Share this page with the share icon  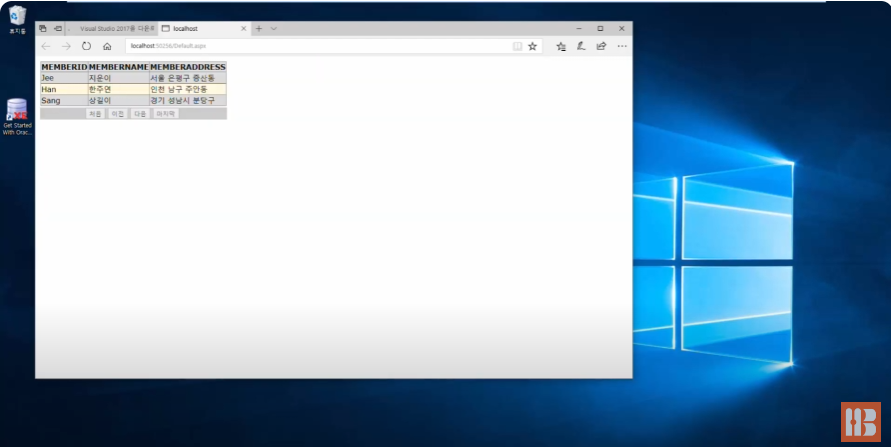(x=601, y=47)
